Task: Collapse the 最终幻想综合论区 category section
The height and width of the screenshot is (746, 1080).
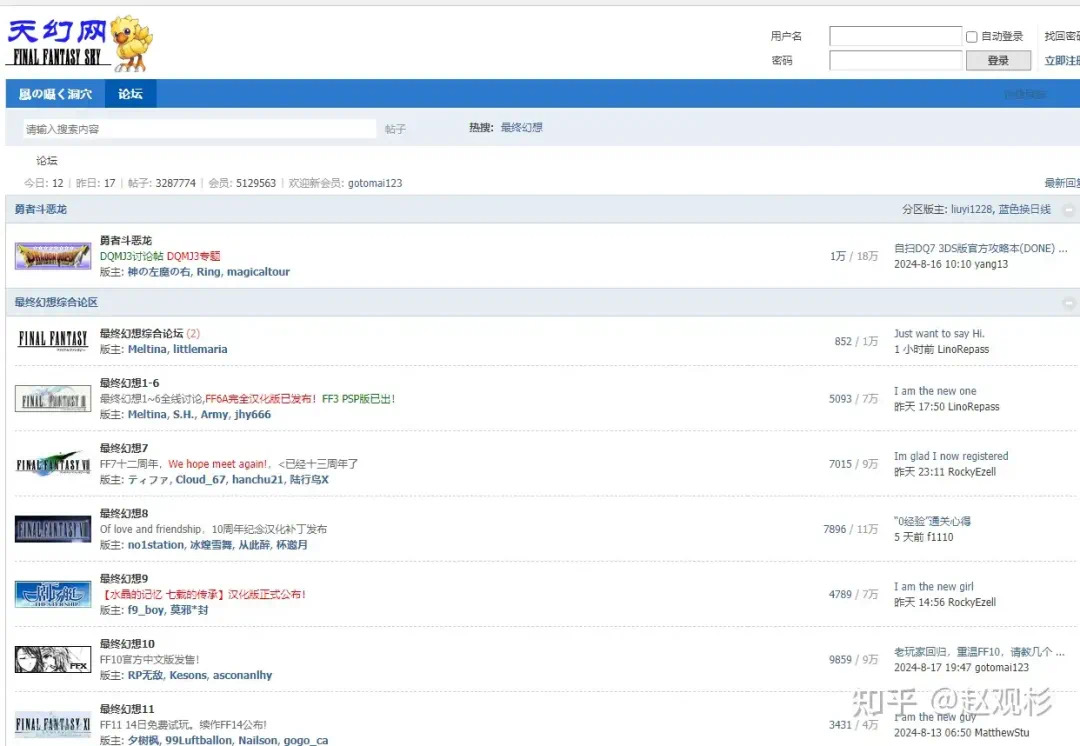Action: (1068, 302)
